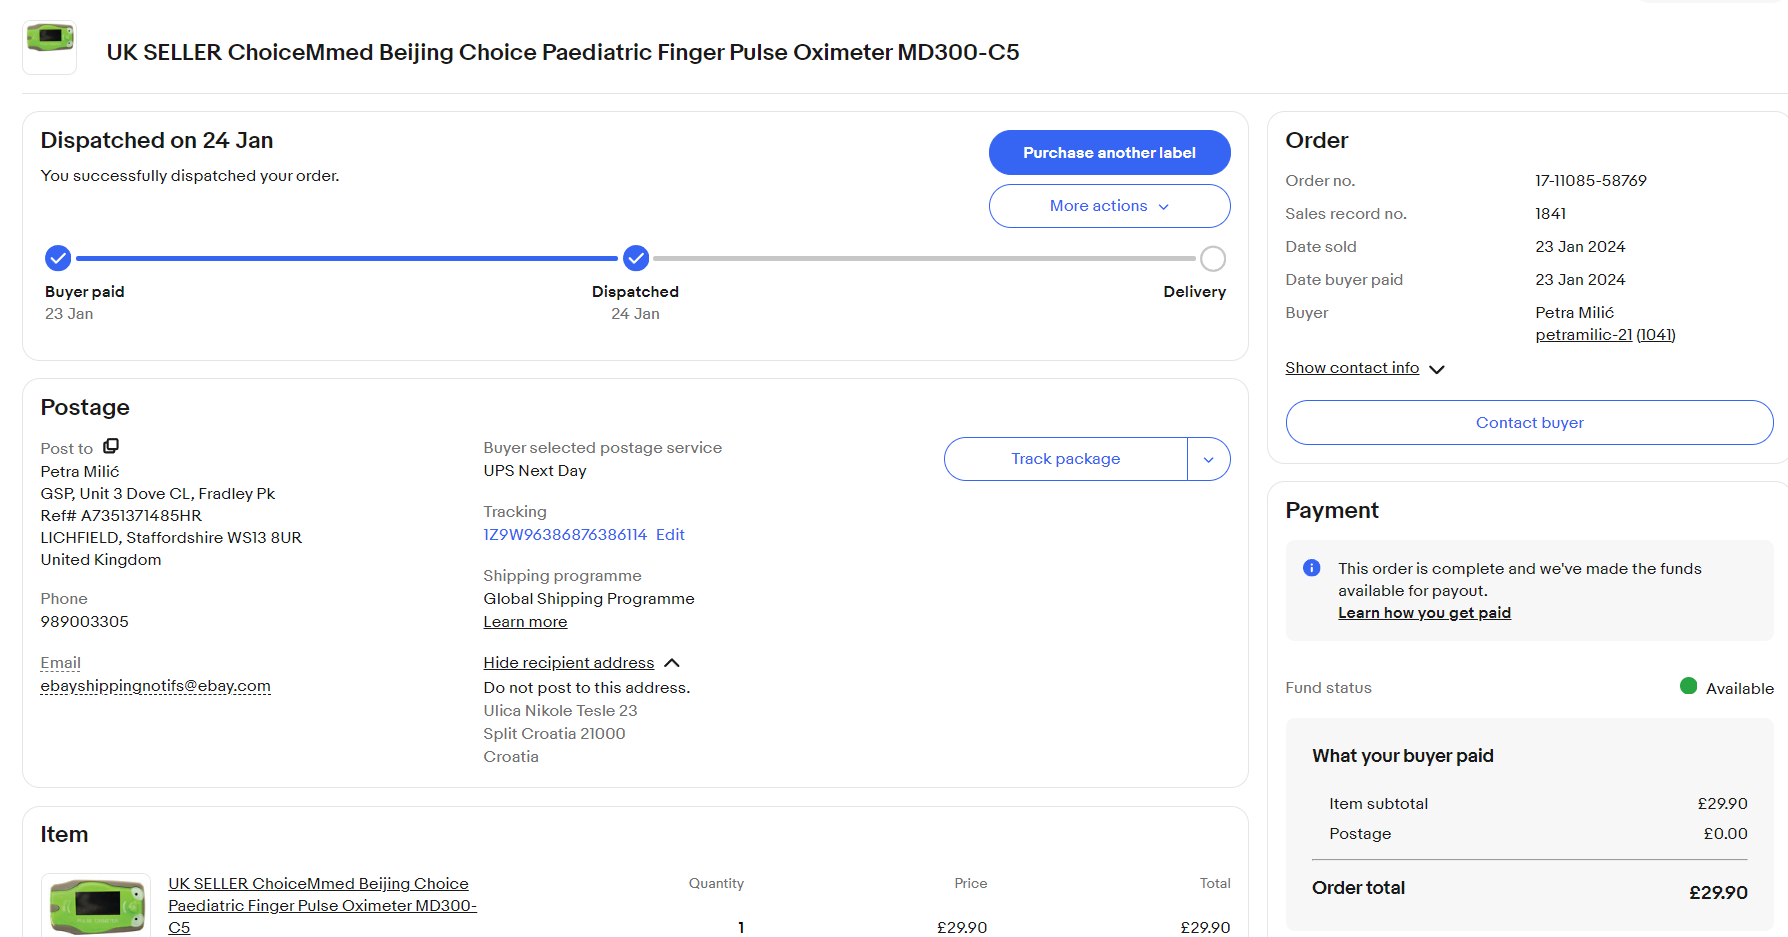1788x937 pixels.
Task: Open buyer profile petramilic-21
Action: pos(1583,335)
